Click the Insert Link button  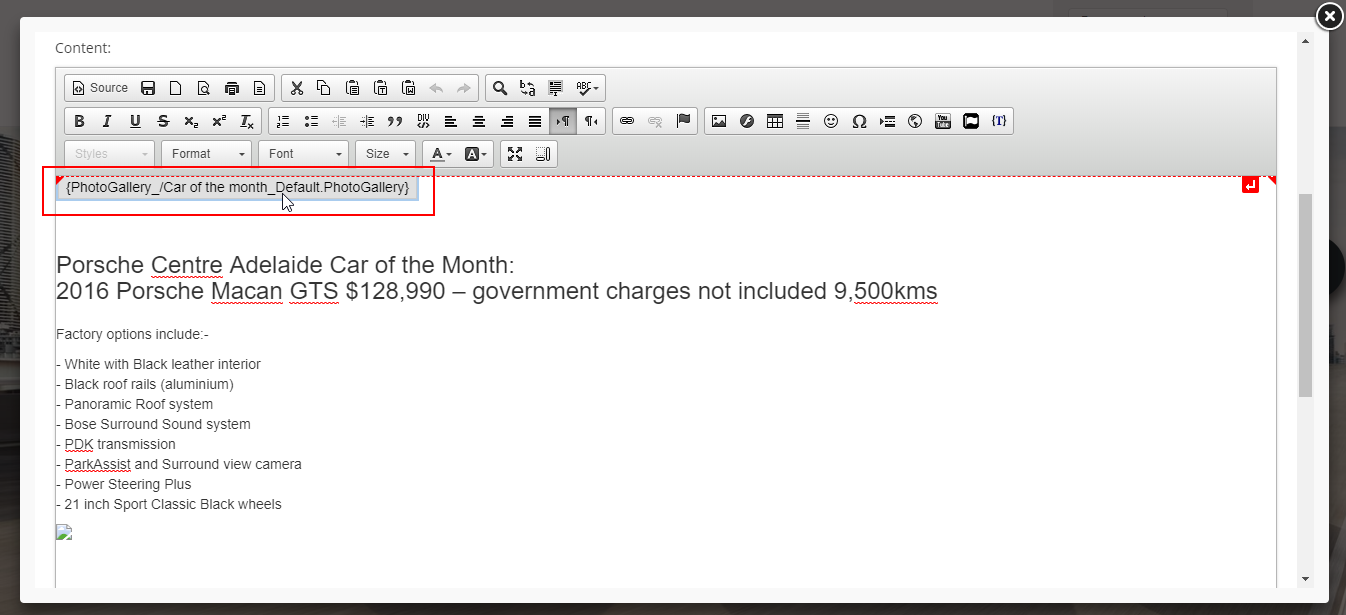coord(627,121)
